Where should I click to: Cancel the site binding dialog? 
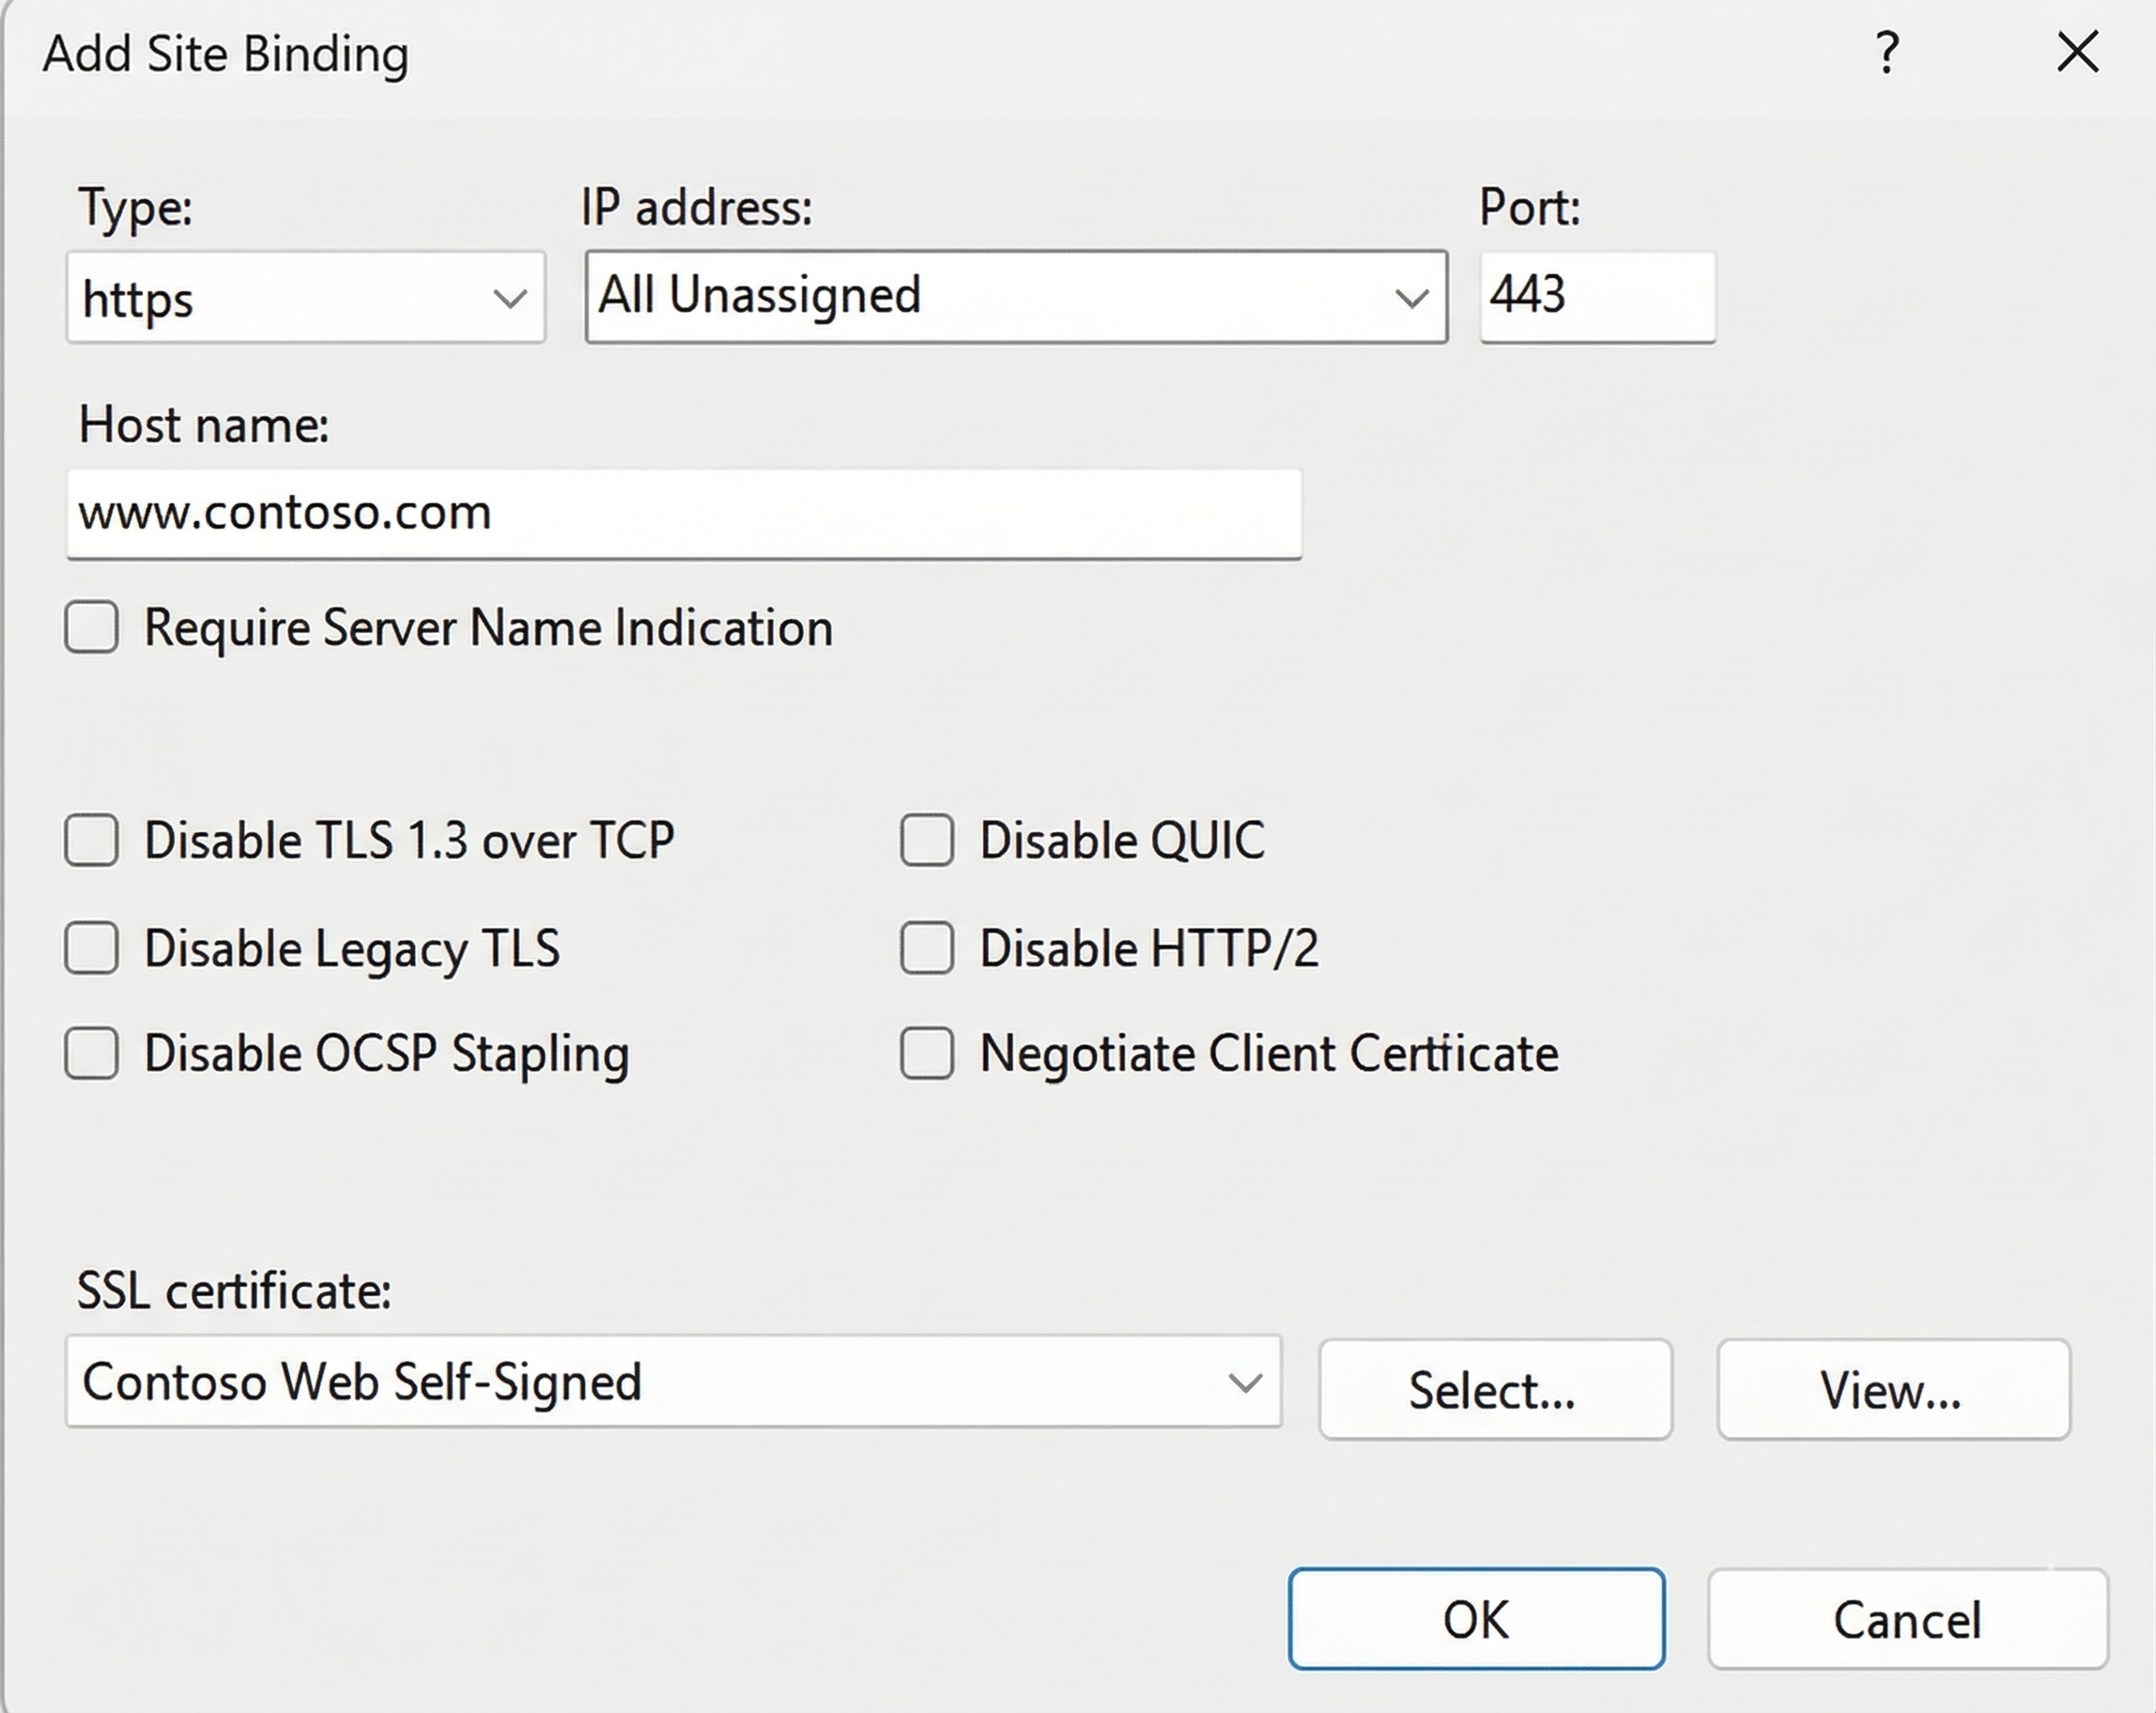tap(1907, 1619)
